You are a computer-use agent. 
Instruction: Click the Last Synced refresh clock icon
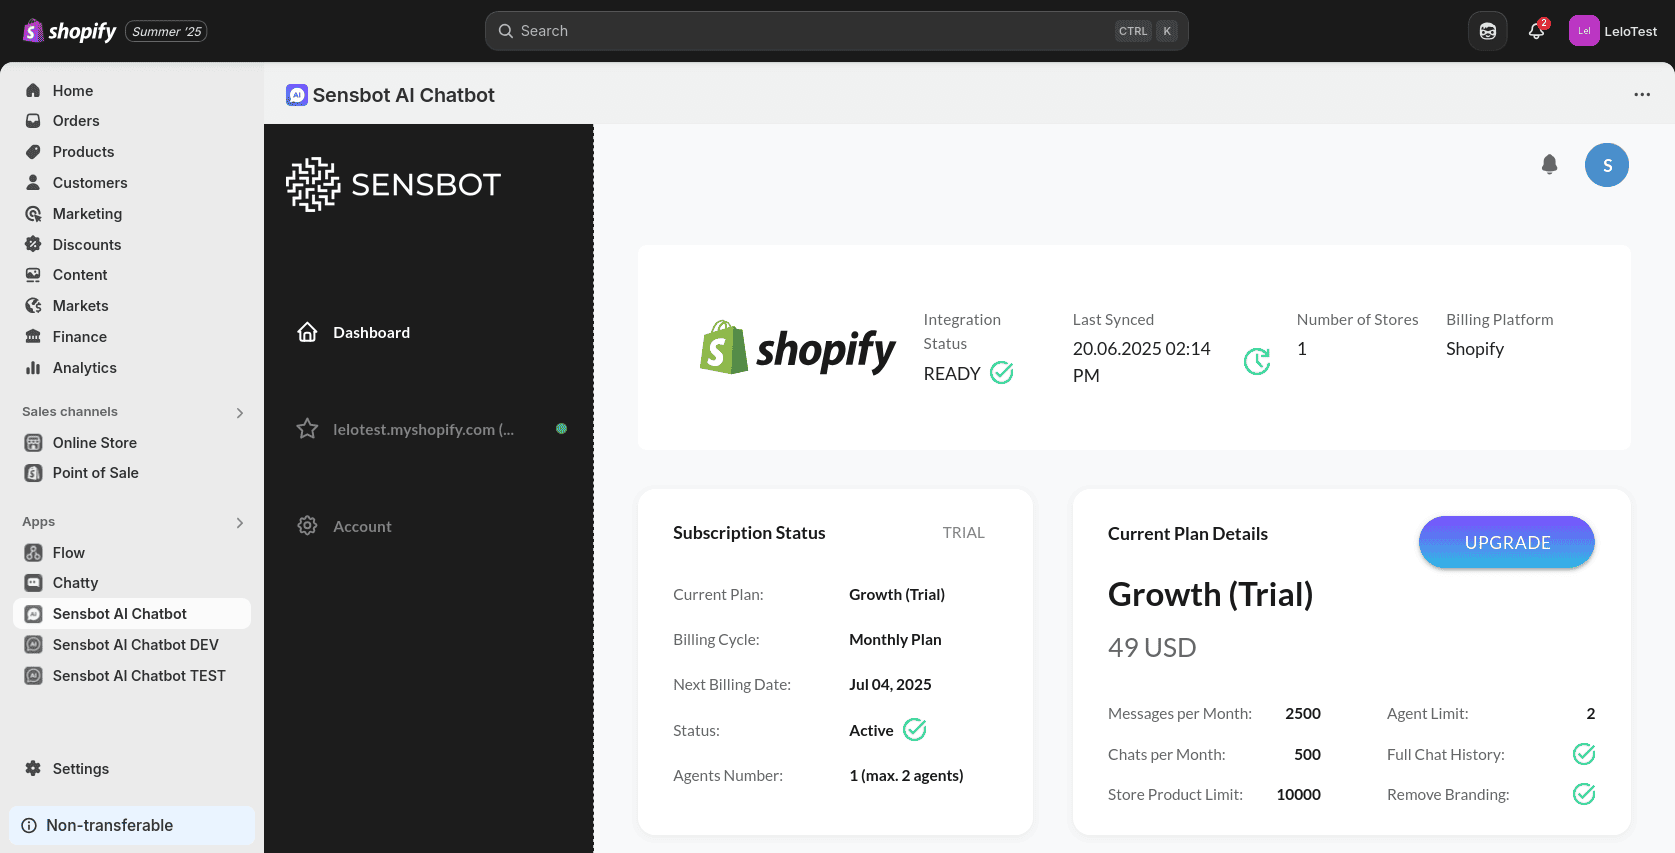click(x=1256, y=361)
